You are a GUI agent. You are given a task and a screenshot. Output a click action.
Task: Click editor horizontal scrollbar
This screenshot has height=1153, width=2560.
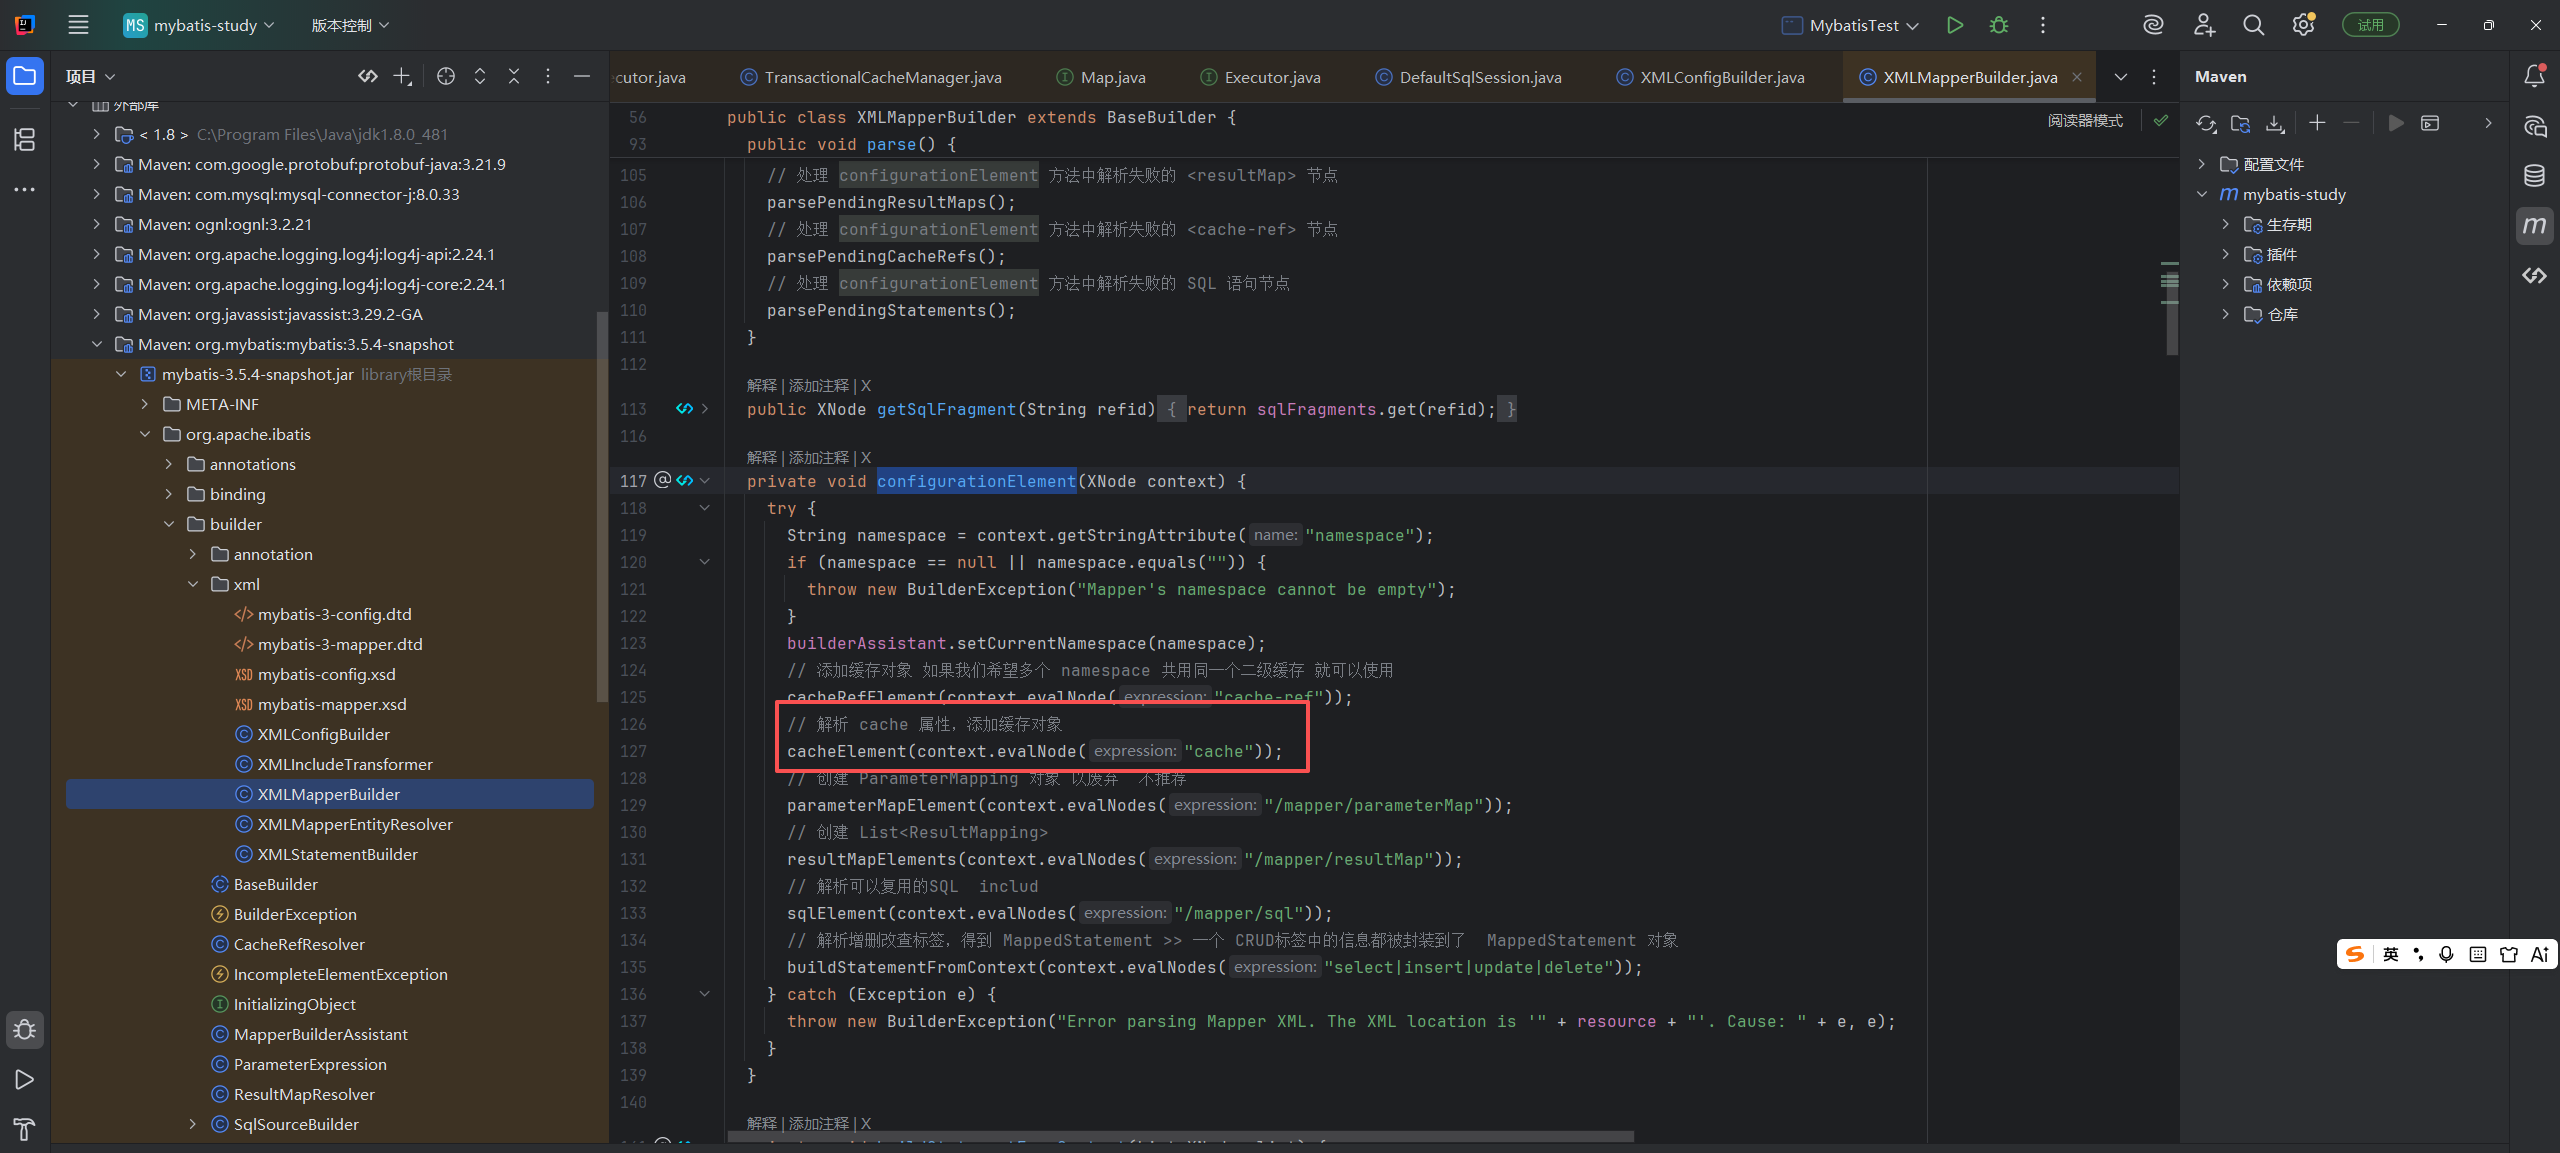pyautogui.click(x=1180, y=1137)
